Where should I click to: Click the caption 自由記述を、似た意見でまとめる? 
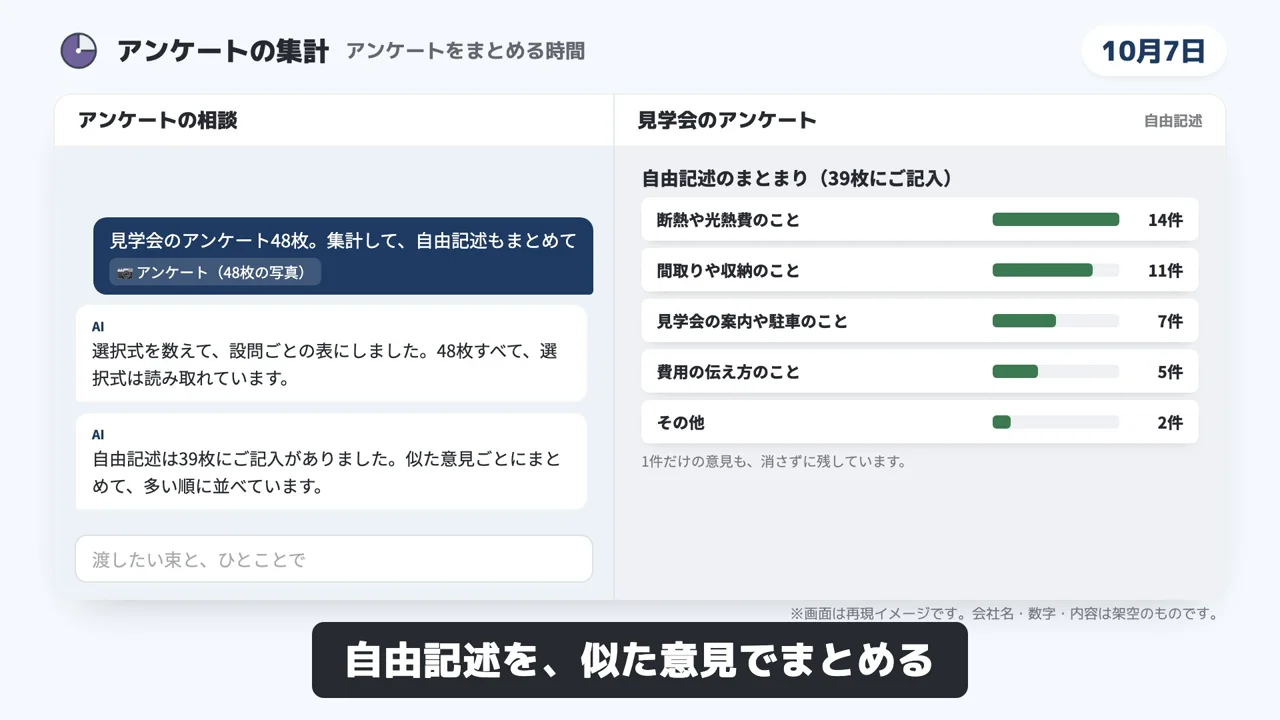(640, 660)
